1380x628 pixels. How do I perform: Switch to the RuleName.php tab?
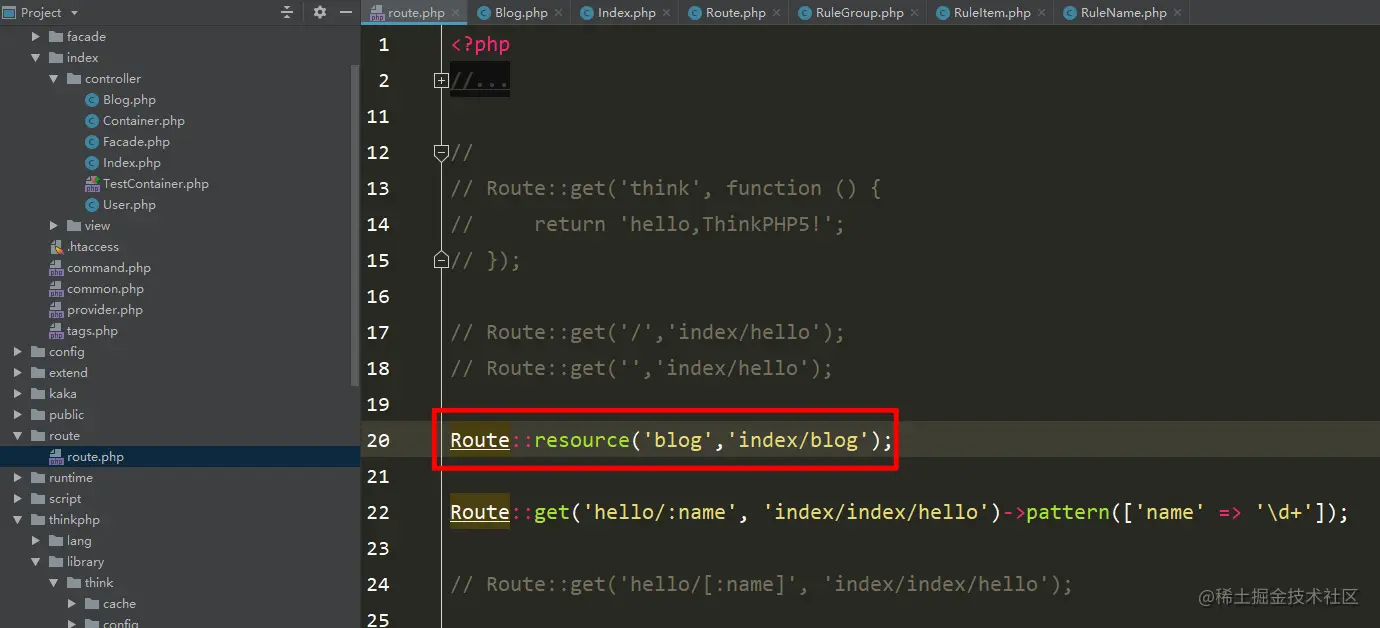tap(1123, 13)
